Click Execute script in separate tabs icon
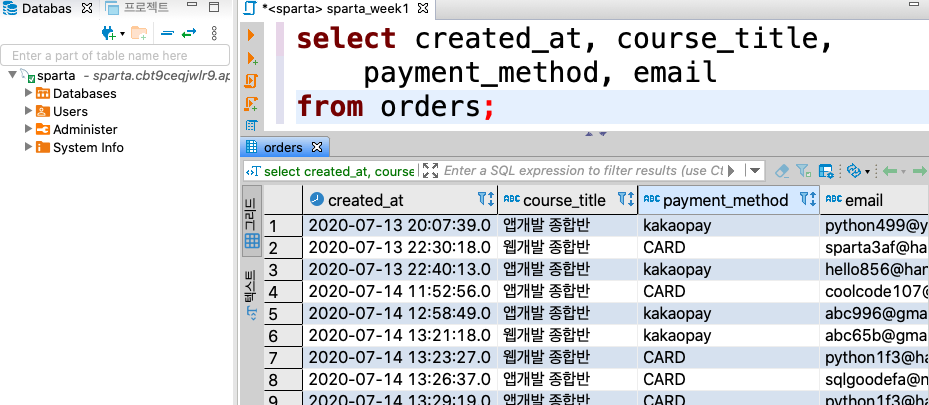 (252, 104)
